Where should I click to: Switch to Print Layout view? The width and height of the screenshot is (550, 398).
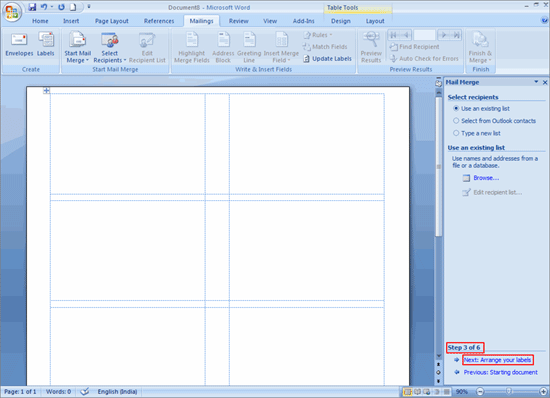pos(407,392)
